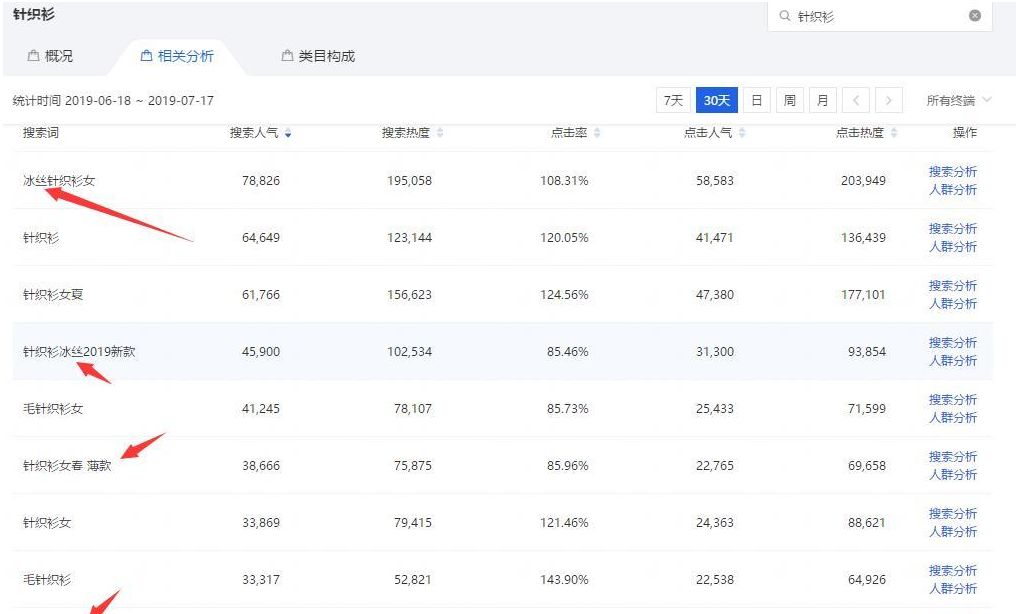Click the next page right chevron
This screenshot has height=614, width=1016.
[x=889, y=100]
